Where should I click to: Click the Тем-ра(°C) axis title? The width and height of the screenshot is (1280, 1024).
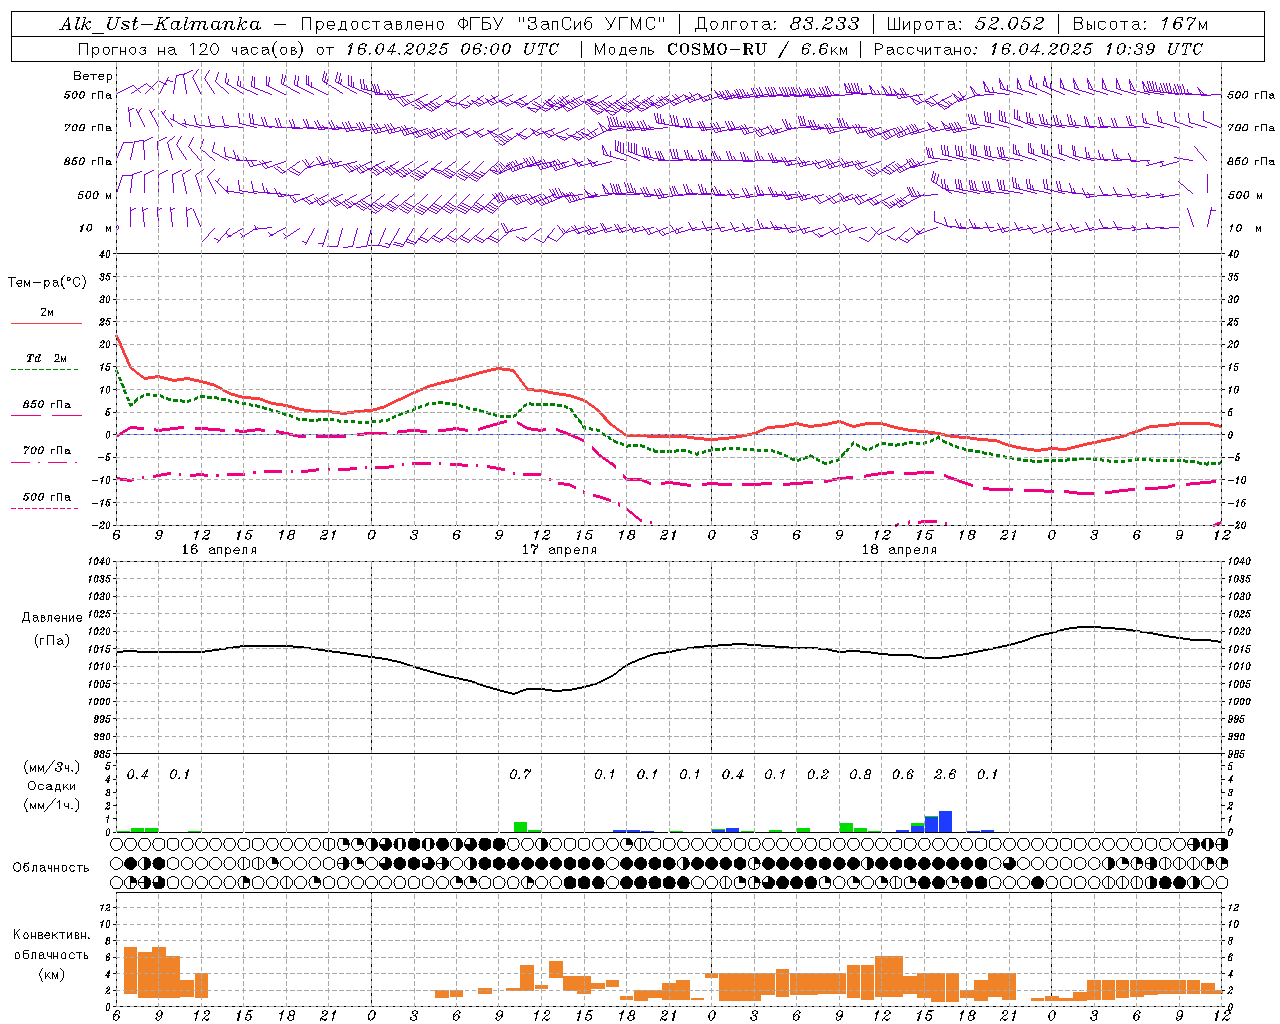pyautogui.click(x=47, y=283)
